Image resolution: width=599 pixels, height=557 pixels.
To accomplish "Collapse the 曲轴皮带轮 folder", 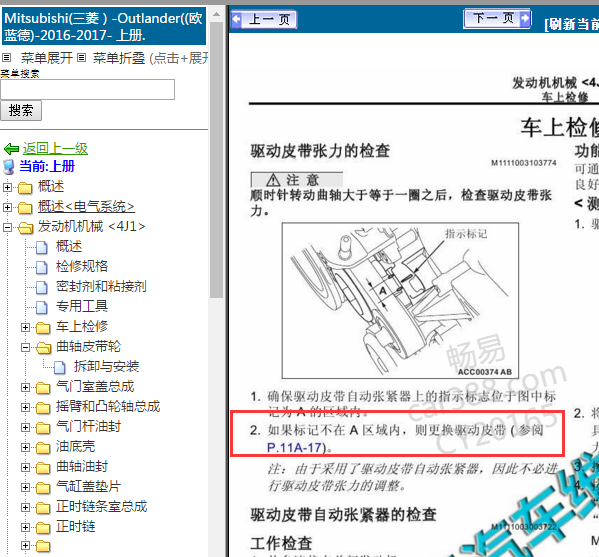I will pyautogui.click(x=25, y=347).
